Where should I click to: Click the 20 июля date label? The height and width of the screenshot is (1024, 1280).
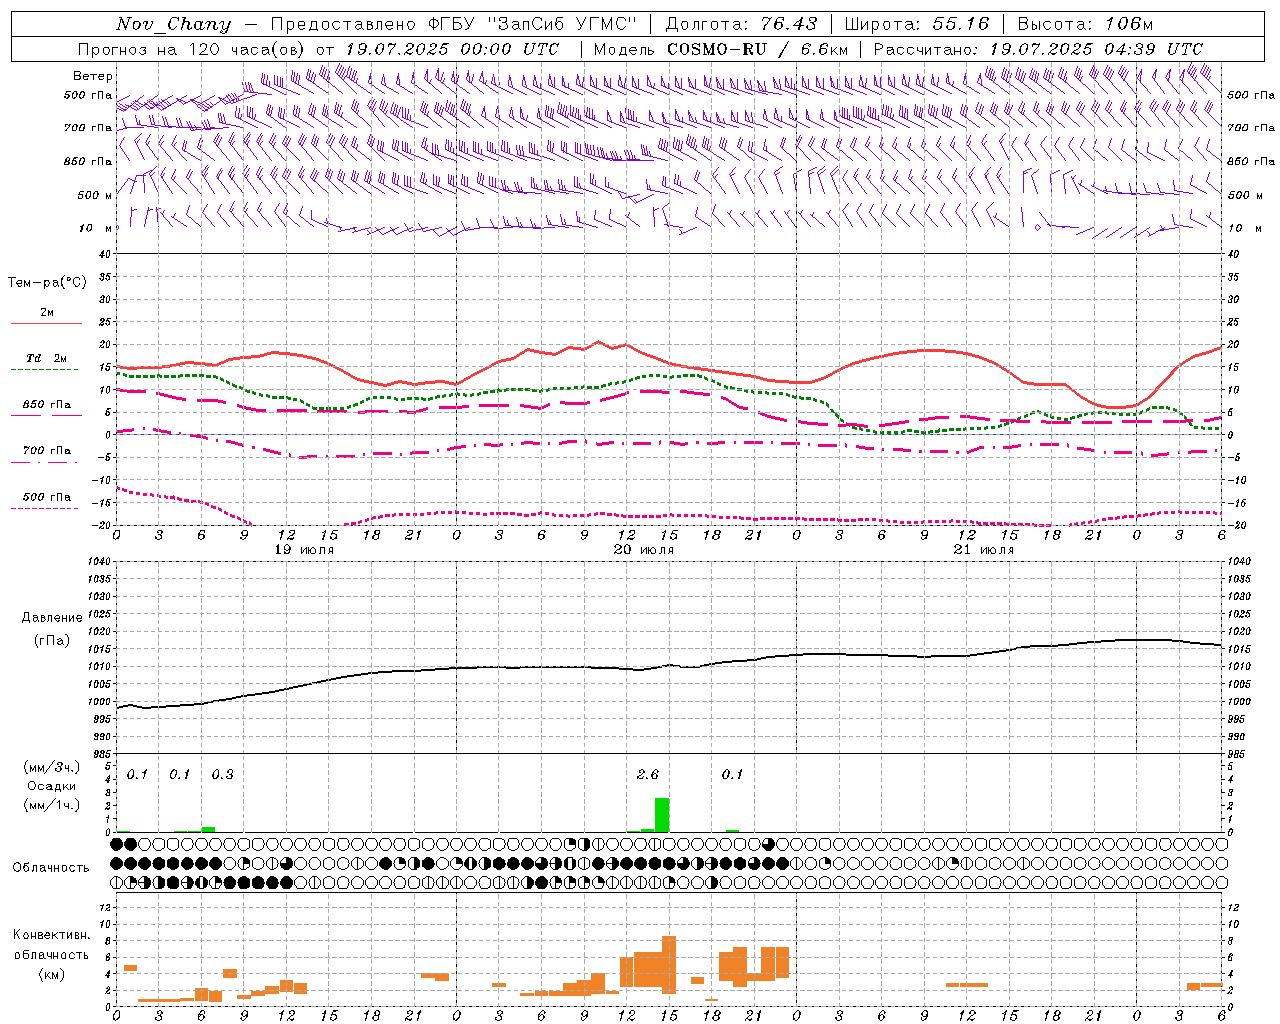point(644,550)
